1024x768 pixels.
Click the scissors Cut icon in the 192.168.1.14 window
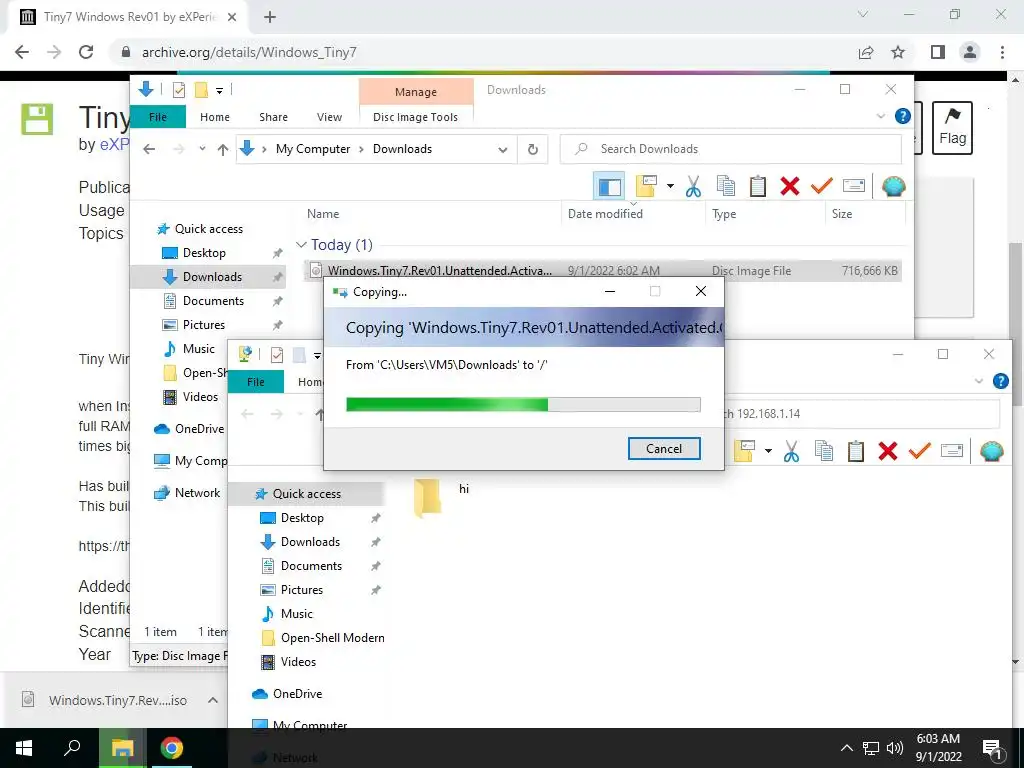click(x=791, y=451)
